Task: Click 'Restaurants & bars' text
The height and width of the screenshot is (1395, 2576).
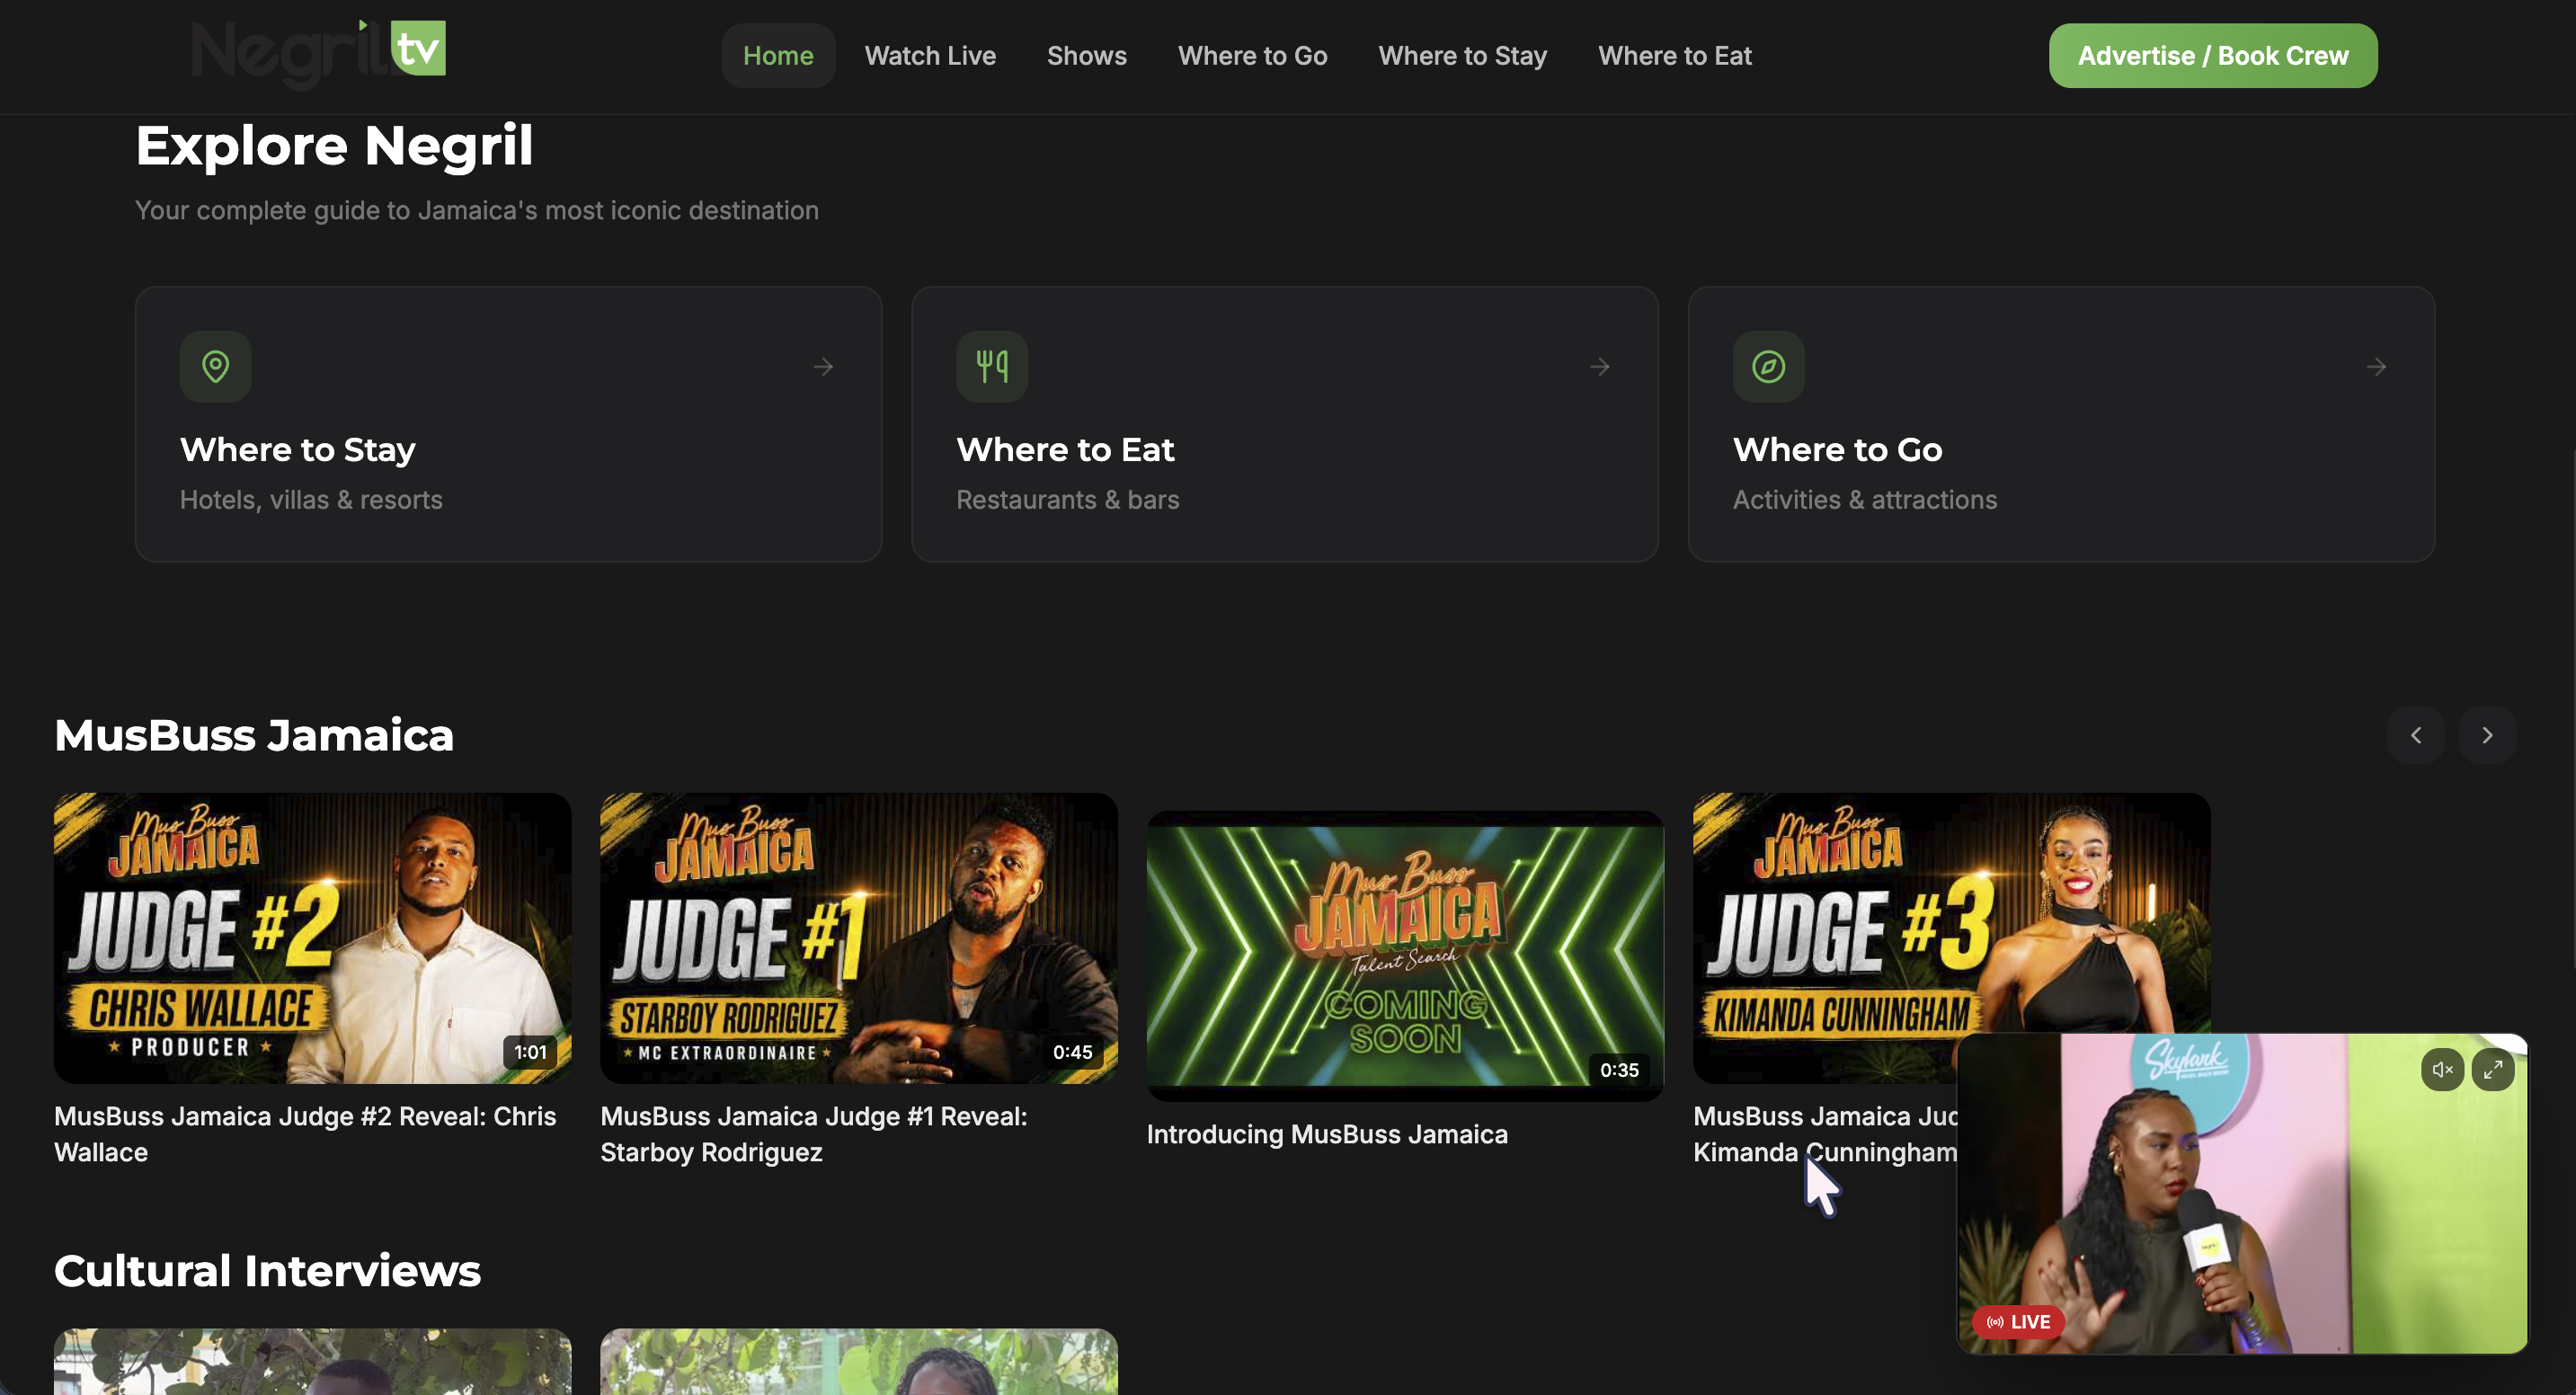Action: point(1068,500)
